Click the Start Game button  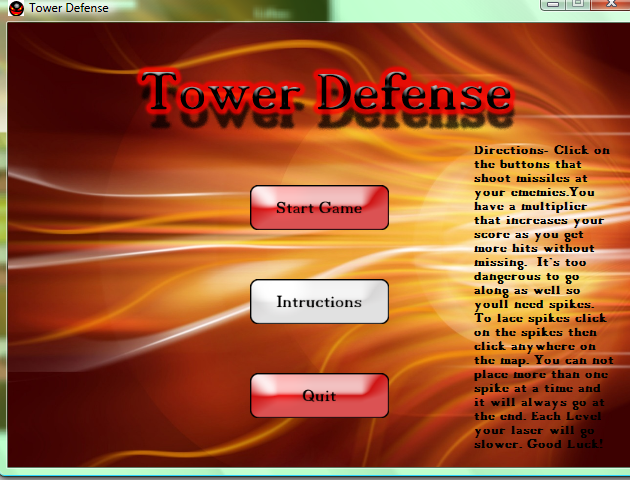pyautogui.click(x=319, y=208)
